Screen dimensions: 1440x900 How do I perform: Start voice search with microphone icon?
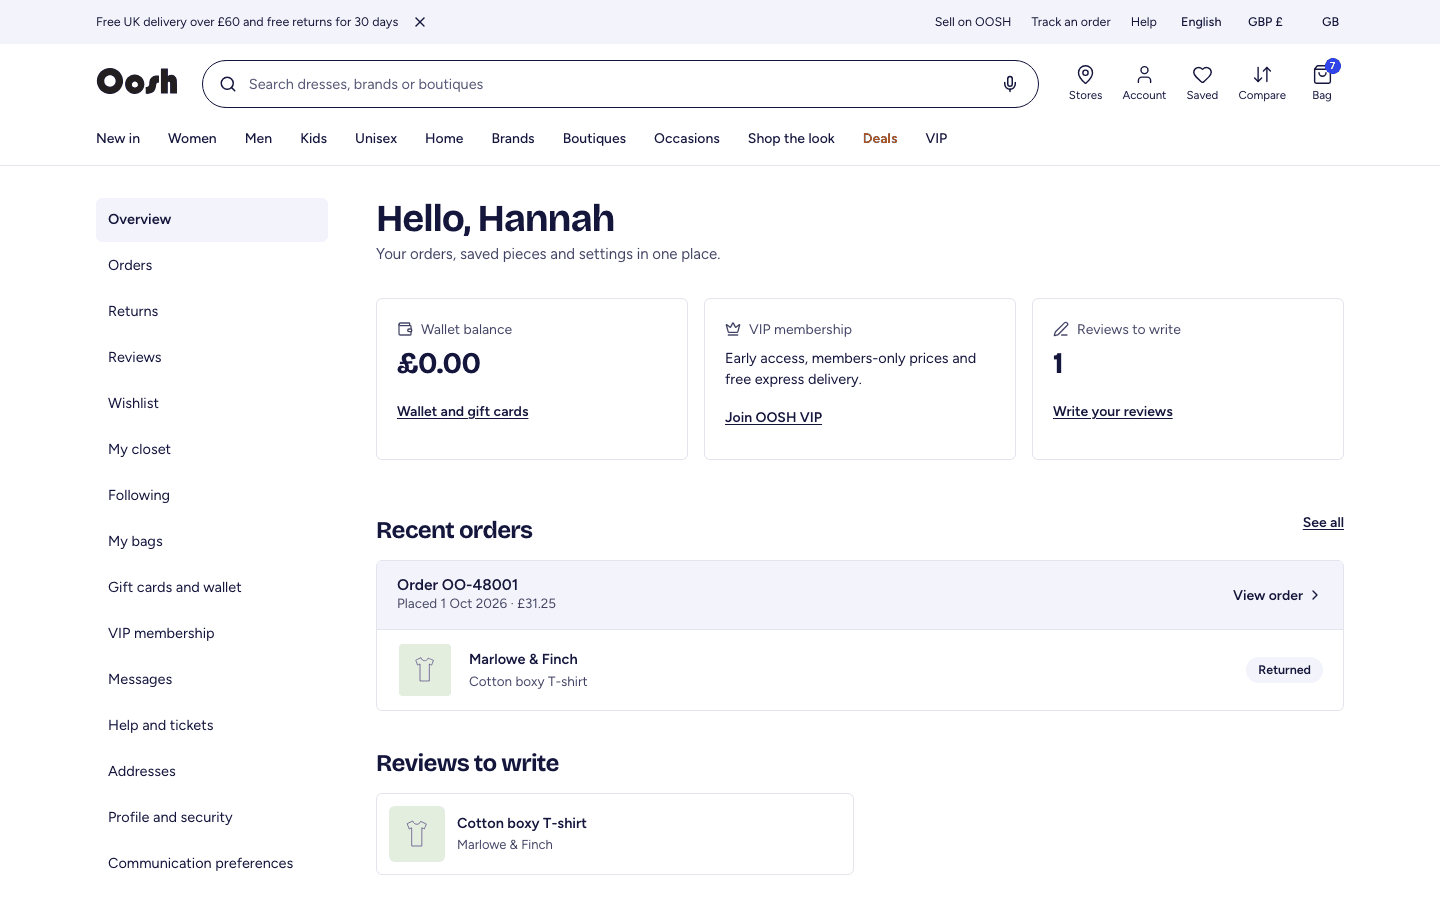pos(1010,84)
